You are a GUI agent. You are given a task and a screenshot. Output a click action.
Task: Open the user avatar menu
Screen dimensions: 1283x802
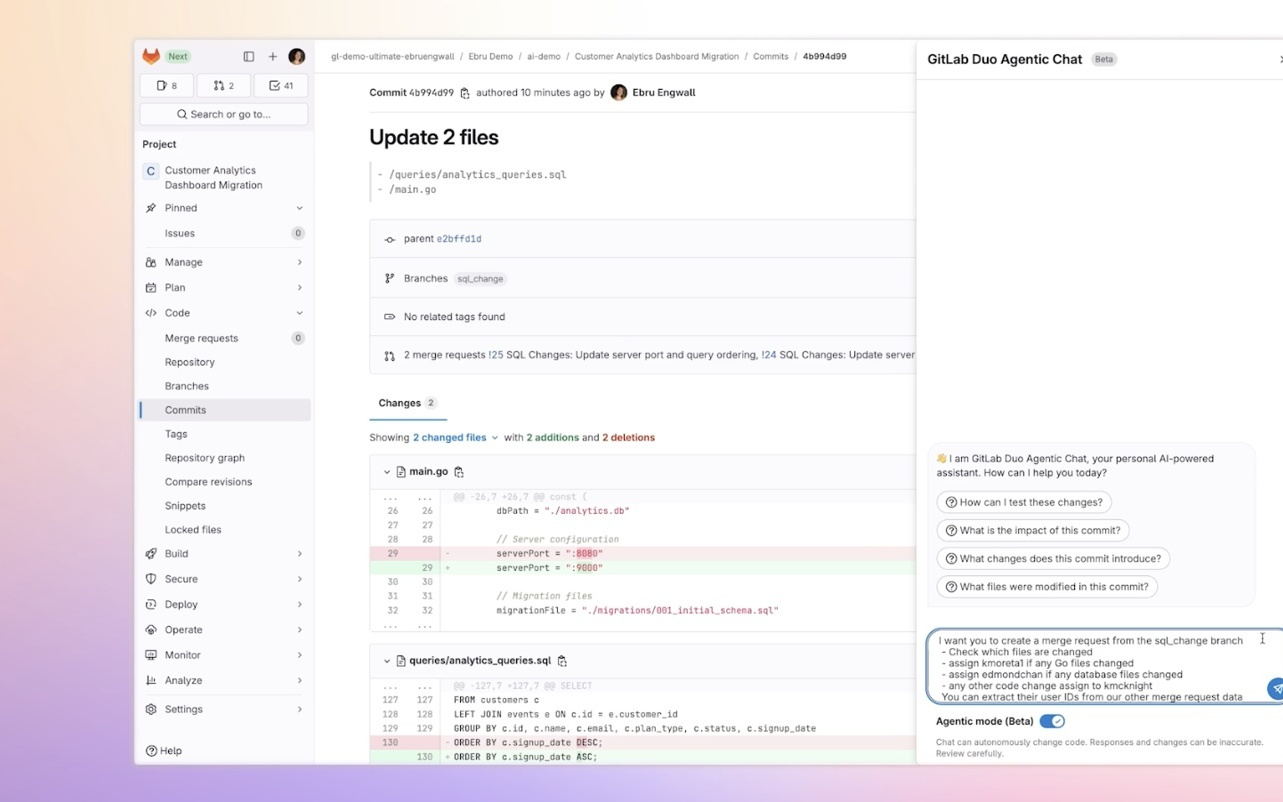tap(297, 56)
